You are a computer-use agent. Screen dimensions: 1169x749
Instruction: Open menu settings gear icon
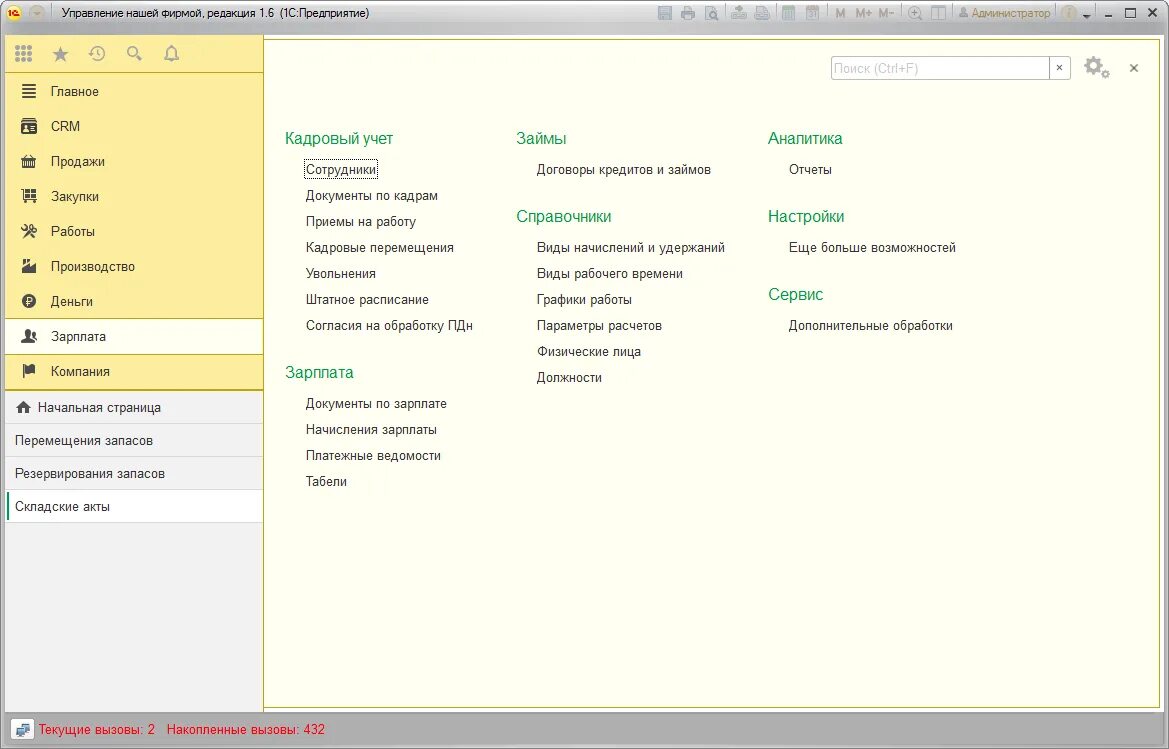coord(1097,67)
